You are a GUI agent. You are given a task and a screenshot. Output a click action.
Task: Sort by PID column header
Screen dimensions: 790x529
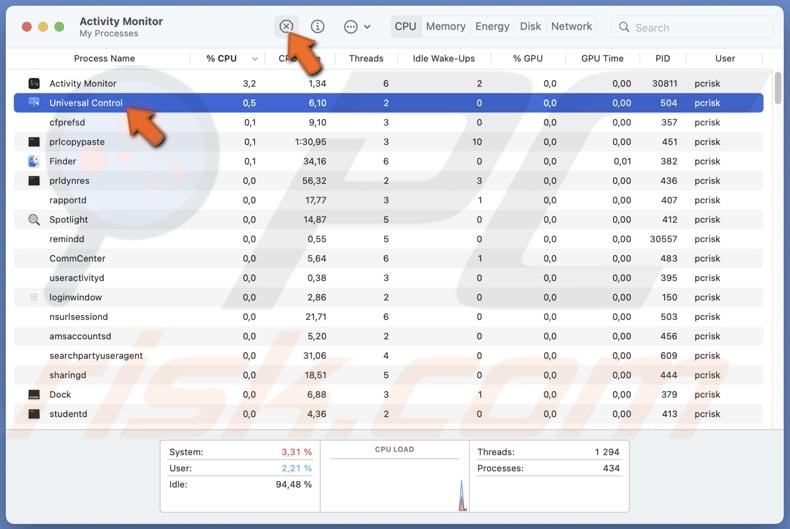tap(663, 58)
